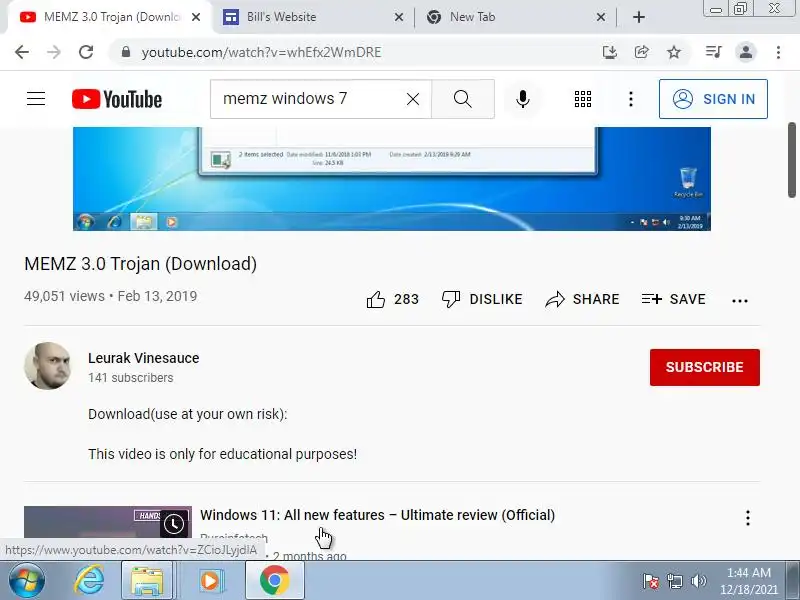Image resolution: width=800 pixels, height=600 pixels.
Task: Open the YouTube apps grid icon
Action: click(583, 99)
